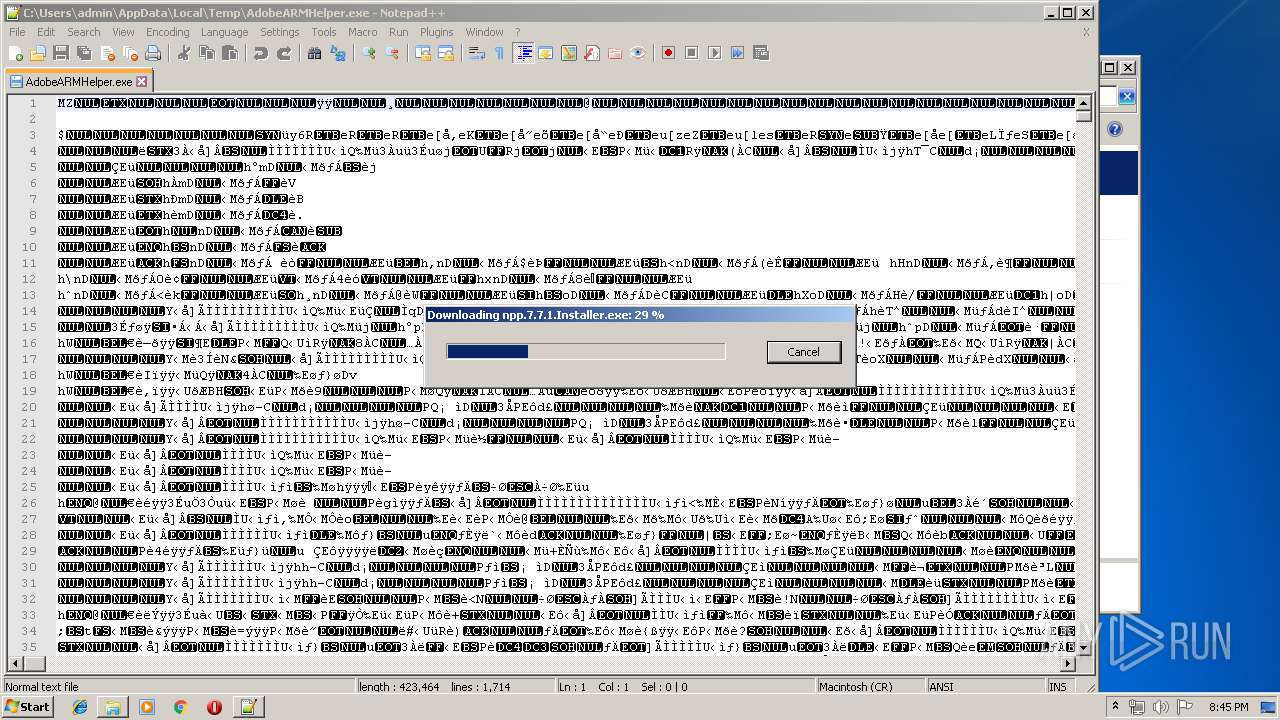Toggle synchronized horizontal scrolling

tap(446, 53)
